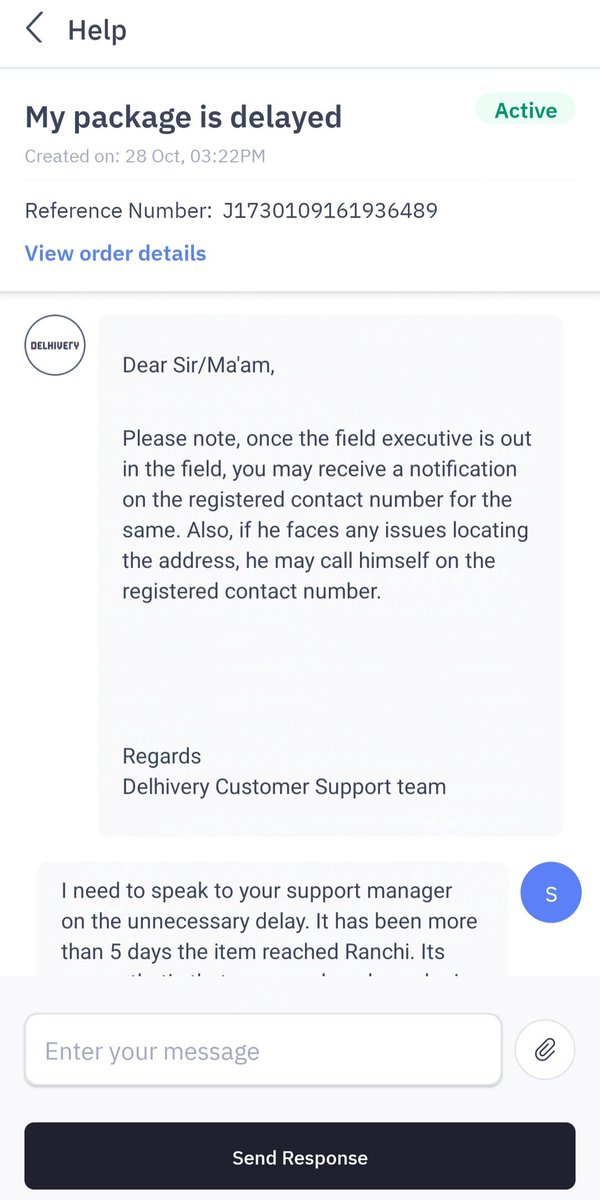Select the Dear Sir/Ma'am greeting line
The image size is (600, 1200).
click(198, 365)
